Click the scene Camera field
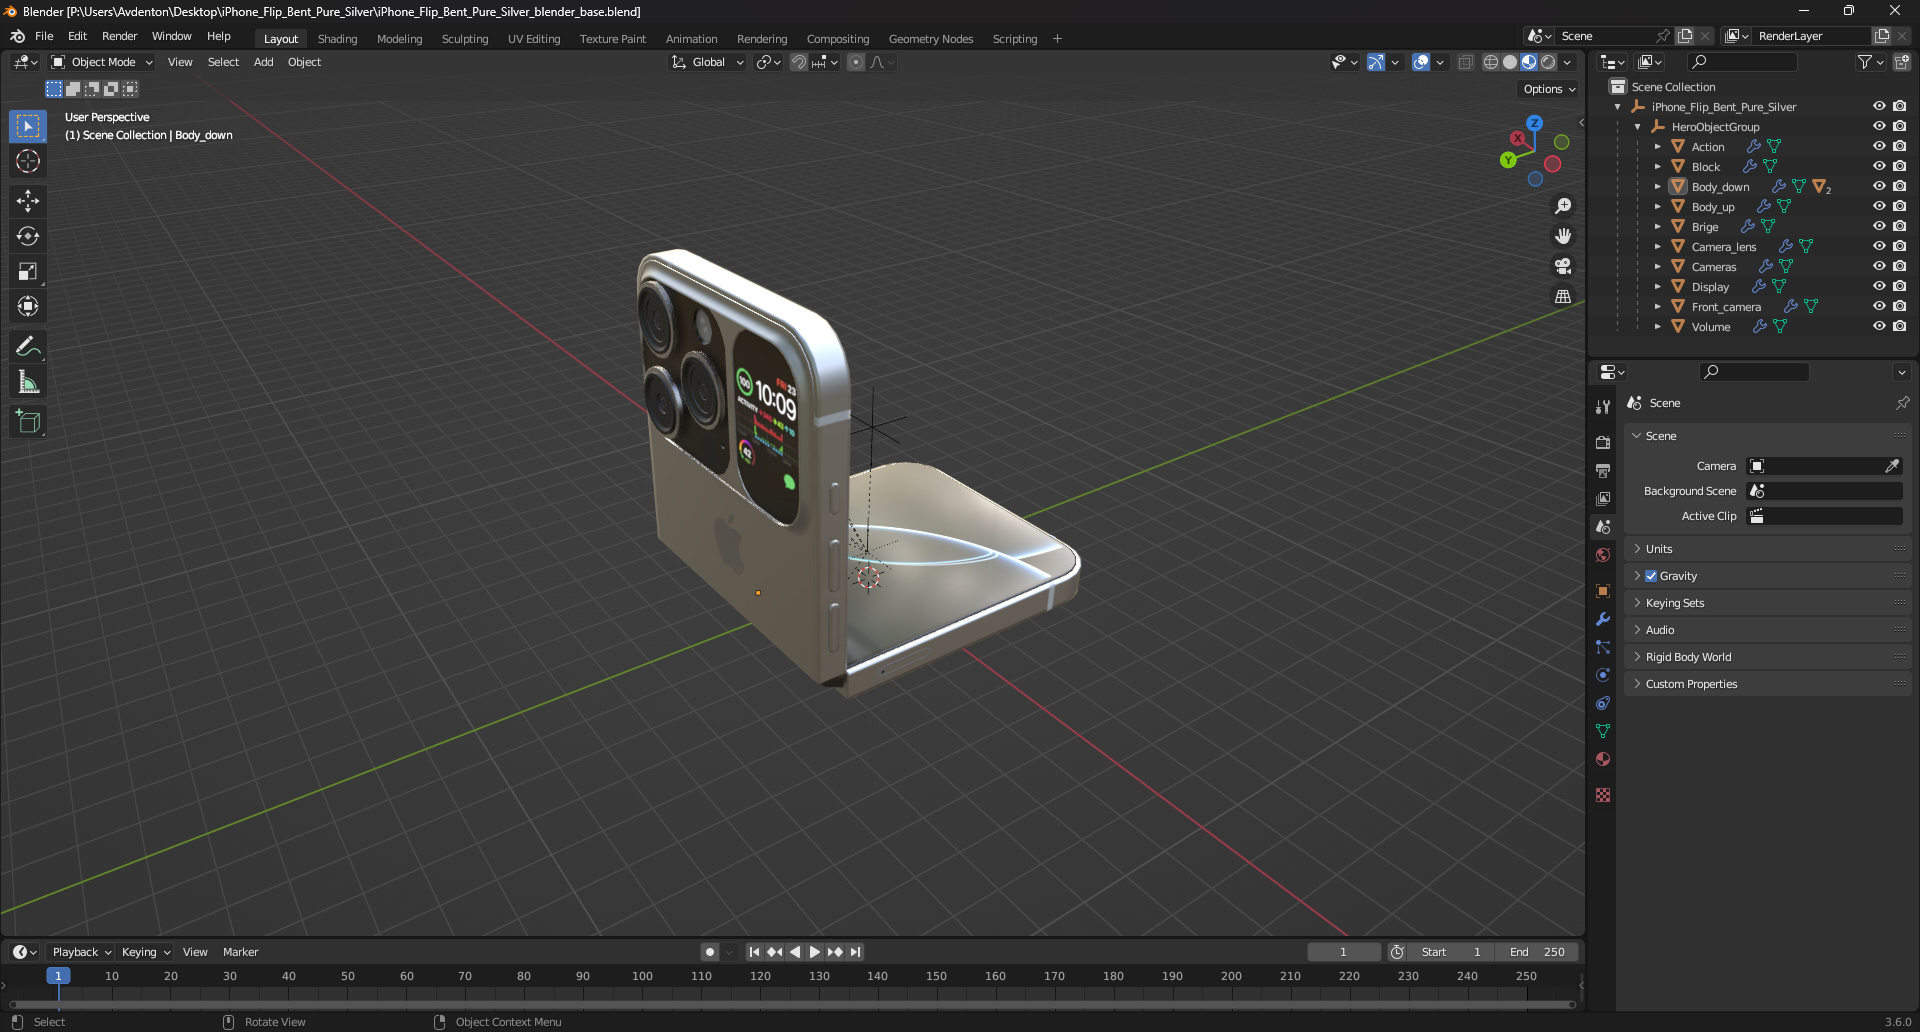1920x1032 pixels. [1824, 466]
